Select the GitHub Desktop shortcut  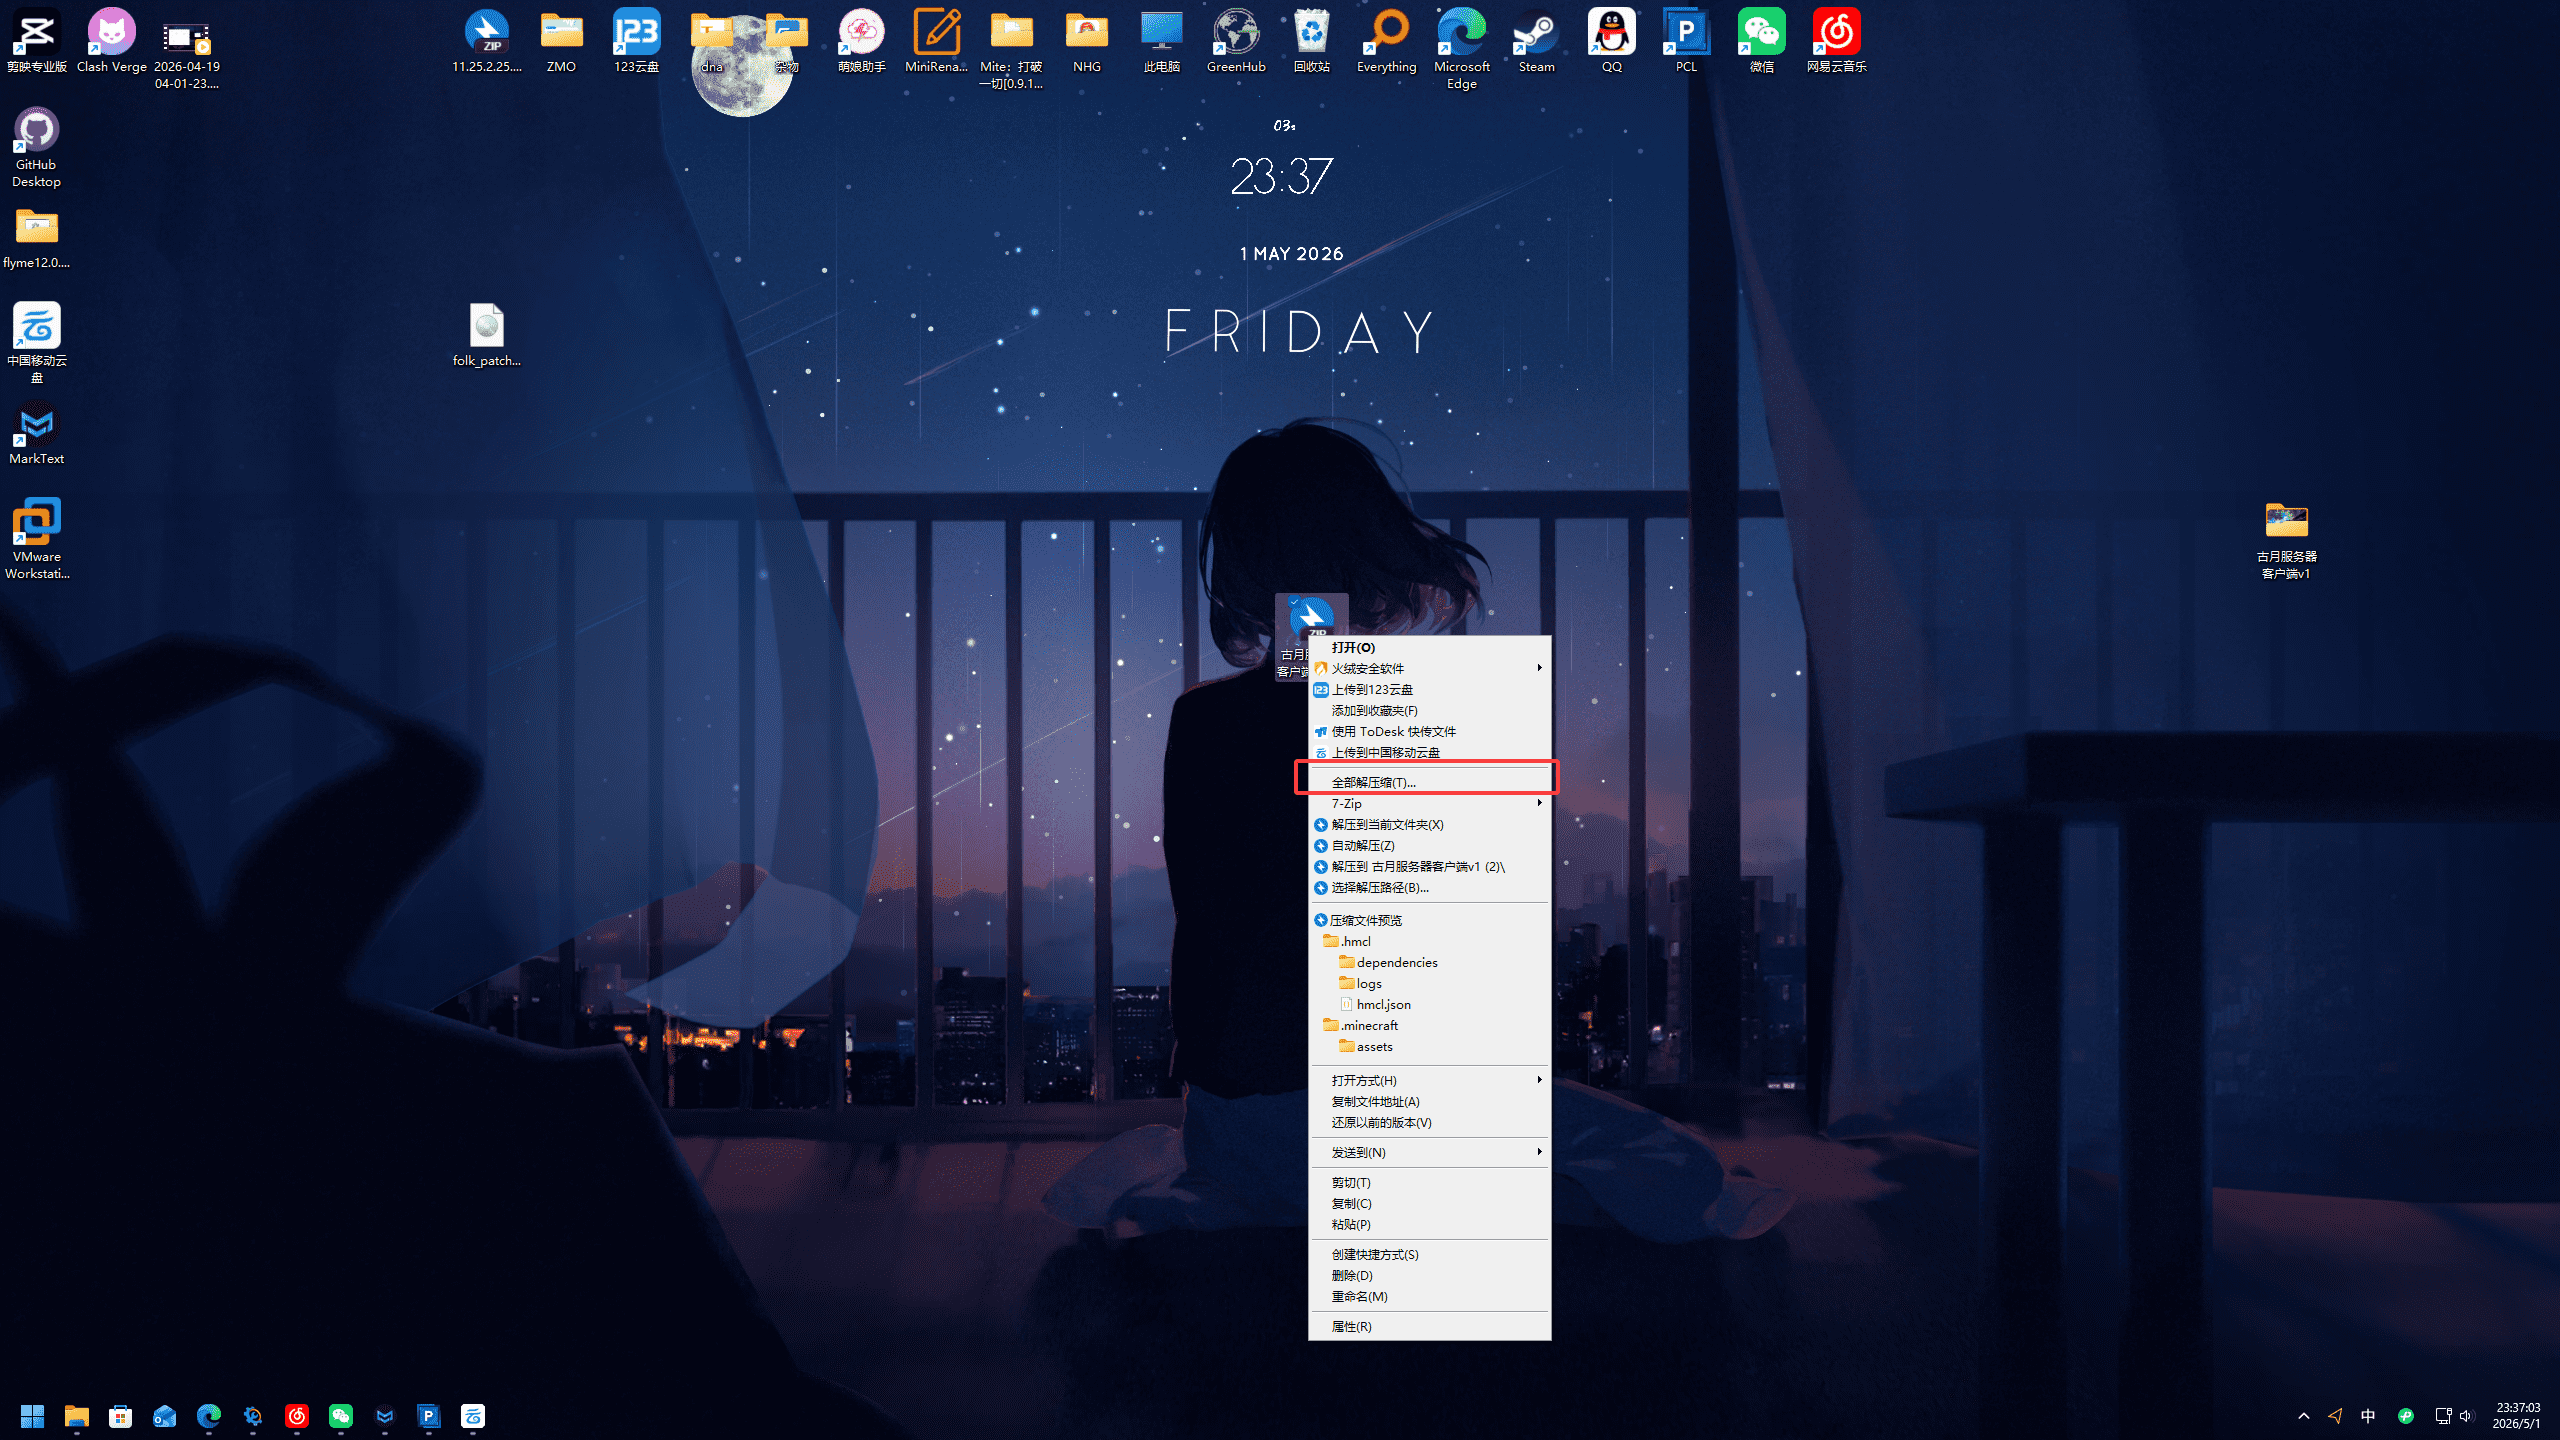coord(37,147)
